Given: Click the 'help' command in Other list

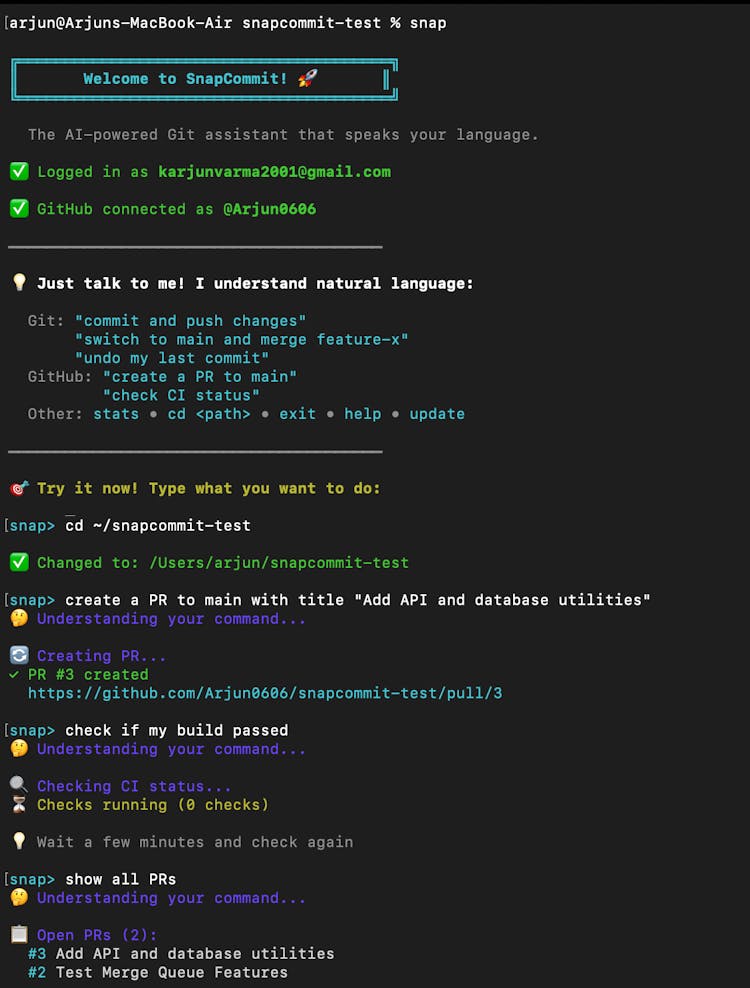Looking at the screenshot, I should point(362,414).
